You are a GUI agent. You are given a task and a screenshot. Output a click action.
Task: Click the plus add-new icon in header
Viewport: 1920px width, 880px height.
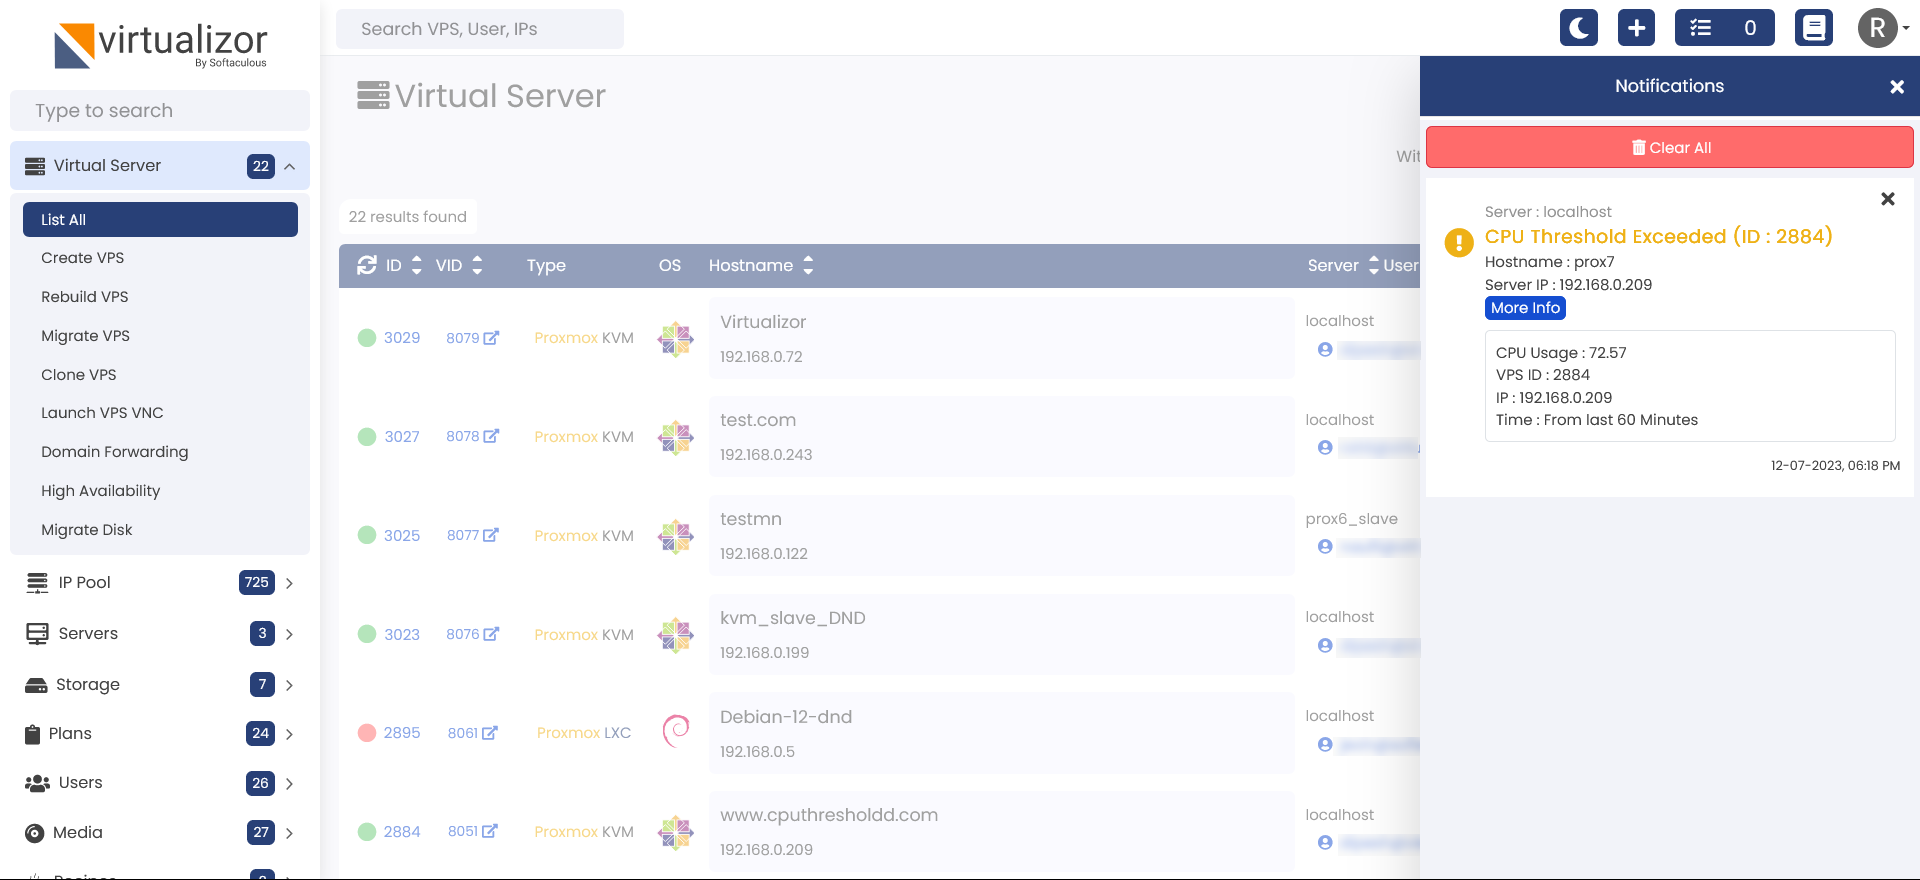[x=1637, y=28]
